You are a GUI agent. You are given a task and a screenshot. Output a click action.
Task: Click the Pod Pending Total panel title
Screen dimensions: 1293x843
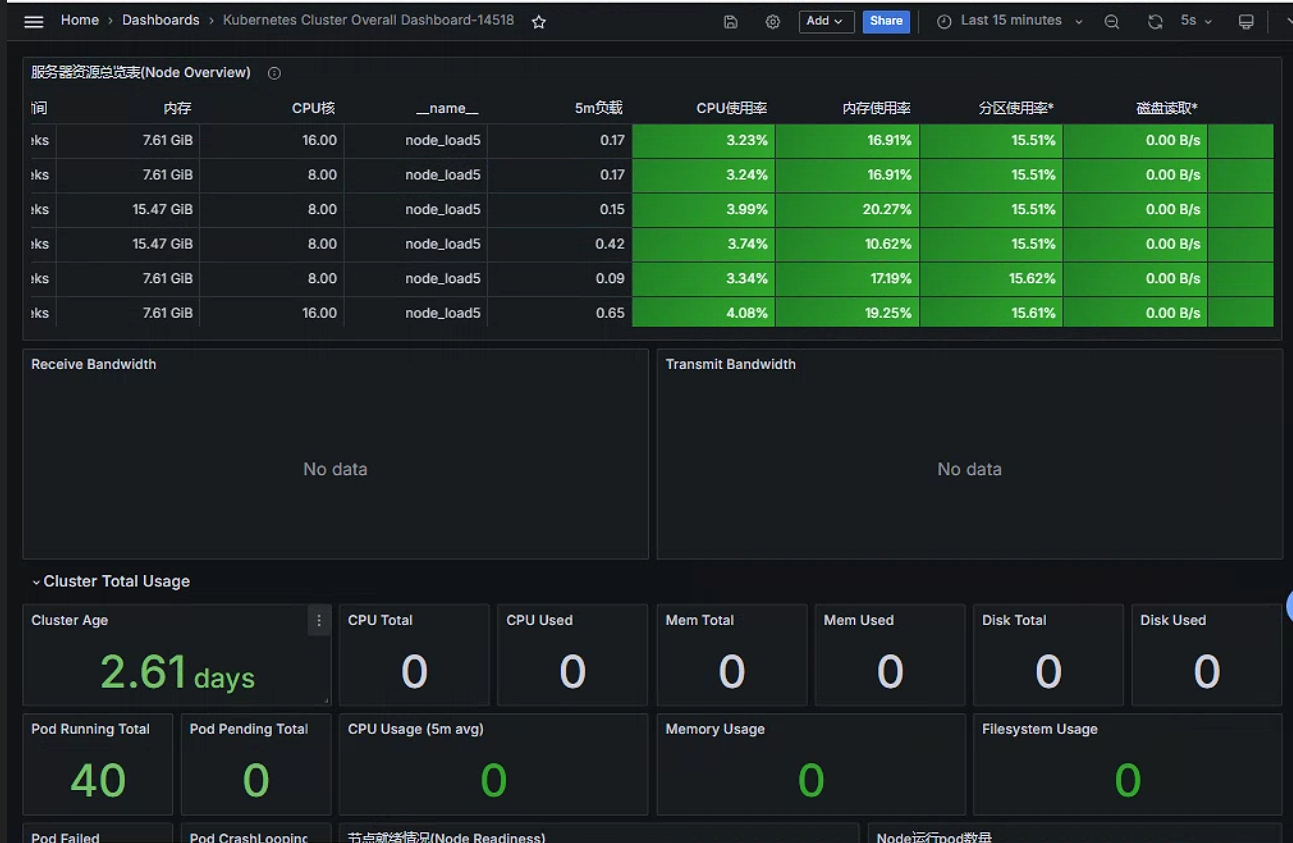249,729
